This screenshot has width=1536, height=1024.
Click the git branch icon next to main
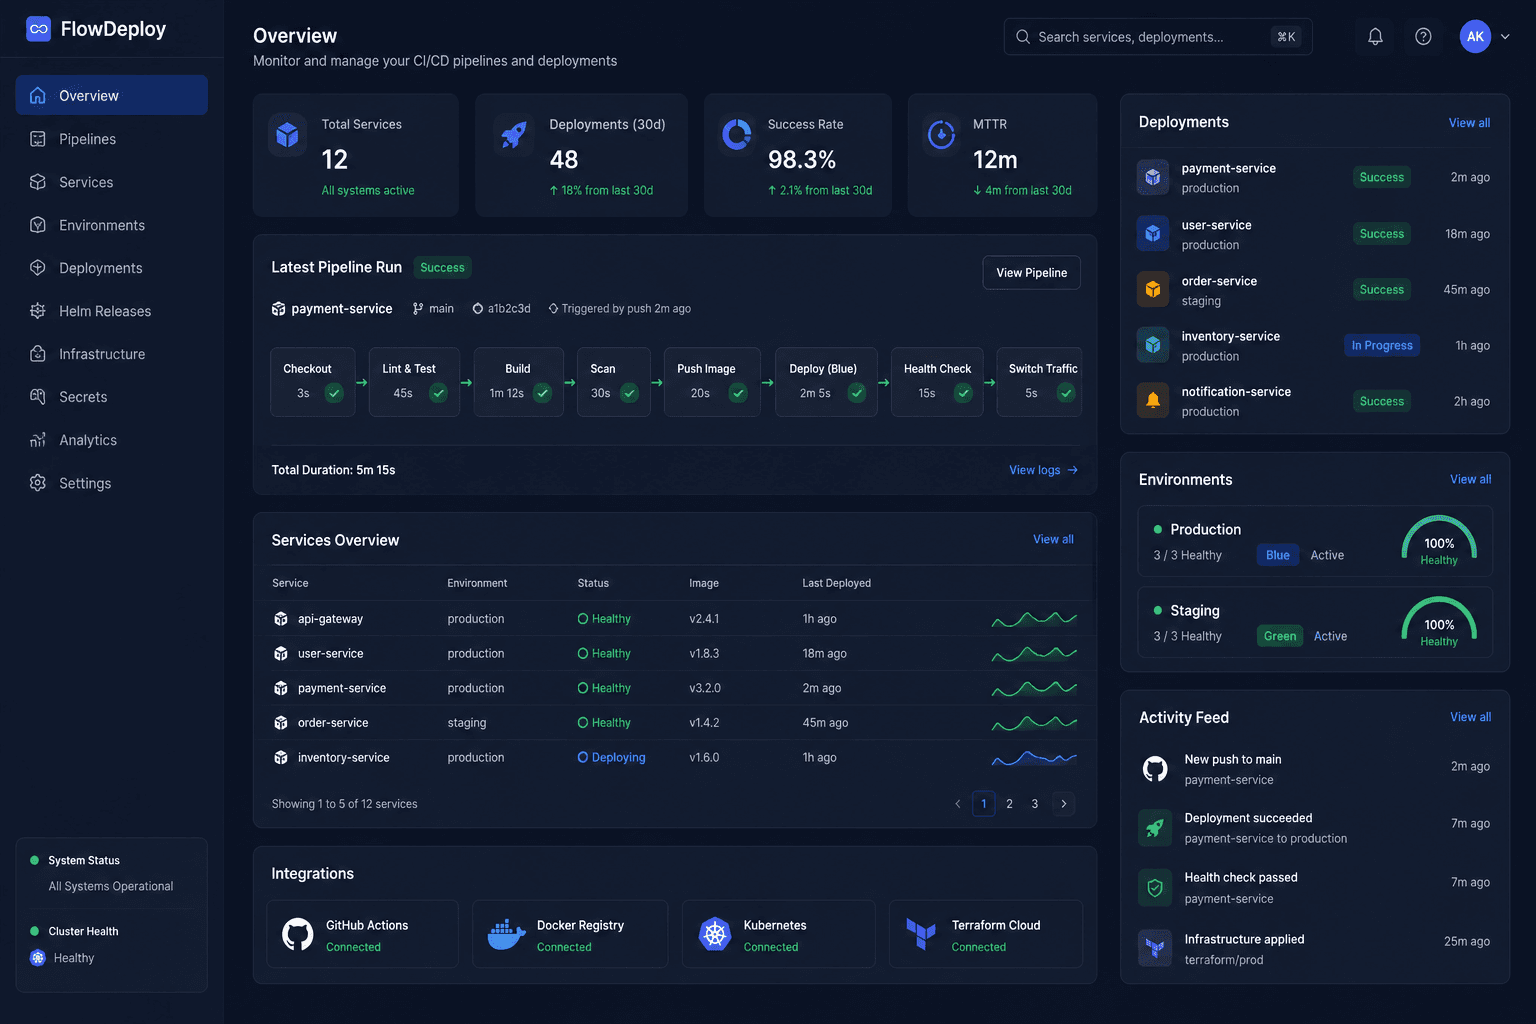tap(418, 309)
